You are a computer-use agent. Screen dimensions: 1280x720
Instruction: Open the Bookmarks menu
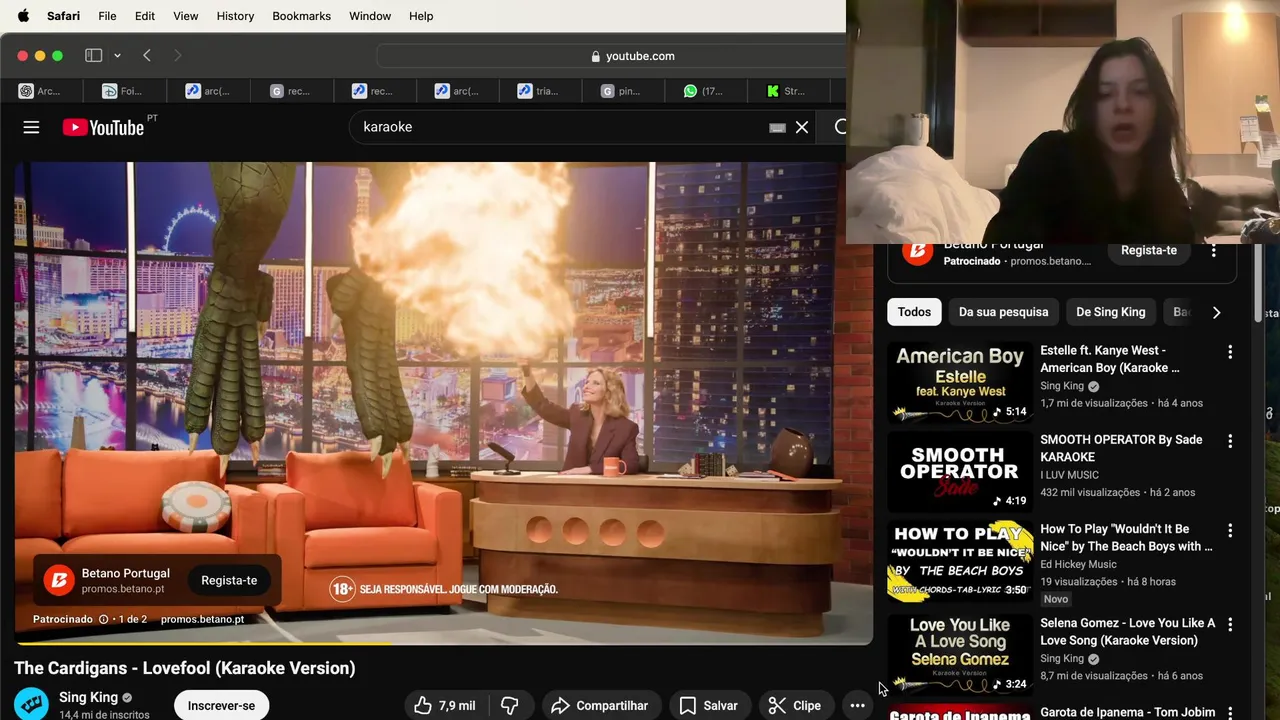(x=301, y=16)
